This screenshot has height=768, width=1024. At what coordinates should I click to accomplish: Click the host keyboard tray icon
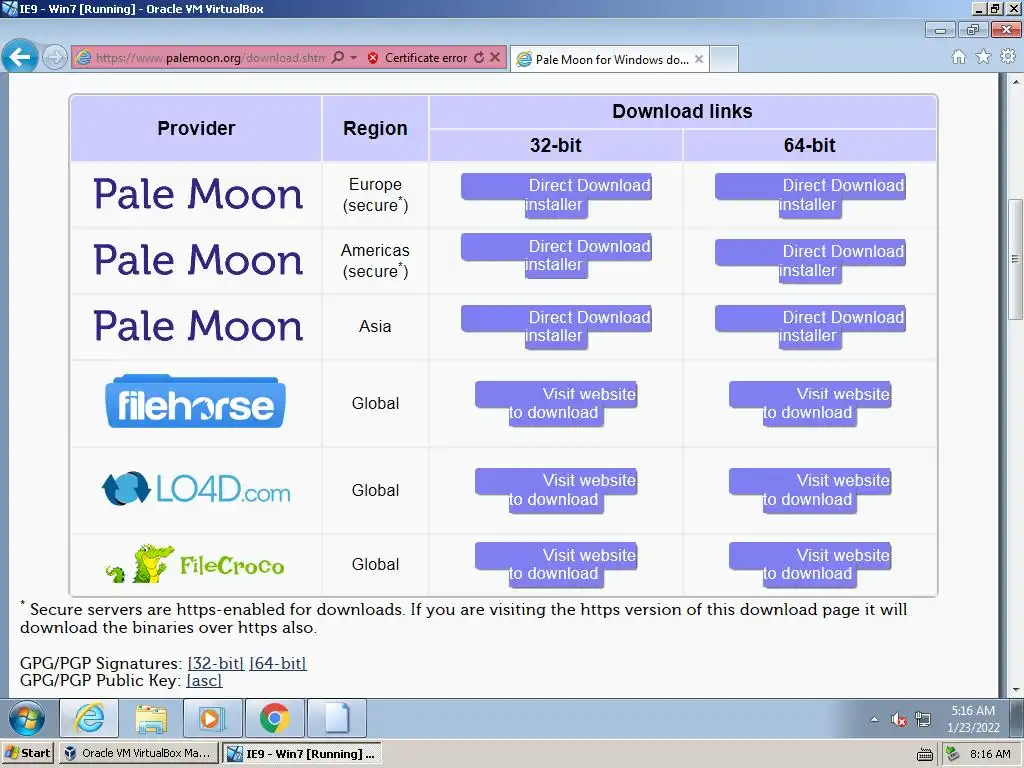(925, 754)
